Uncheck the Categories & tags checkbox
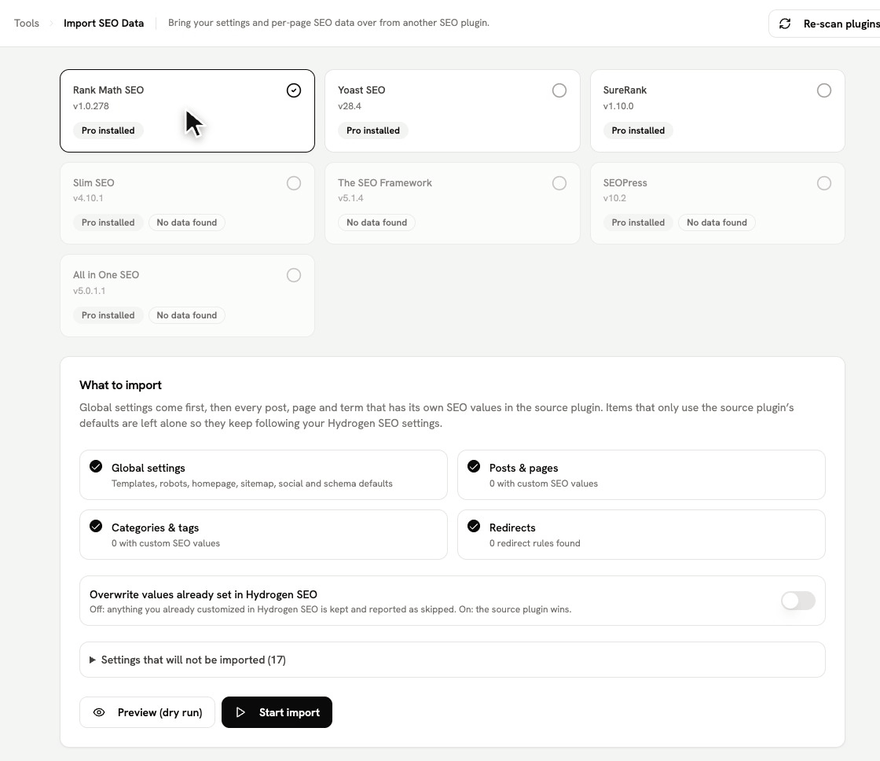This screenshot has width=880, height=761. coord(96,526)
